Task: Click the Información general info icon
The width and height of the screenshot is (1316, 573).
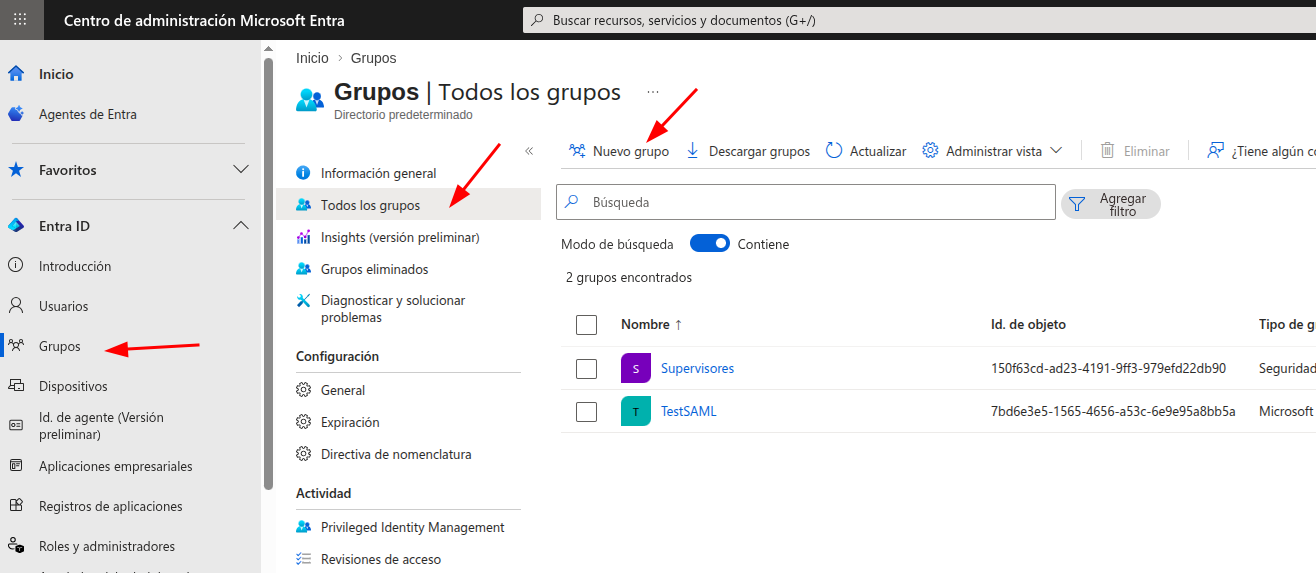Action: tap(304, 173)
